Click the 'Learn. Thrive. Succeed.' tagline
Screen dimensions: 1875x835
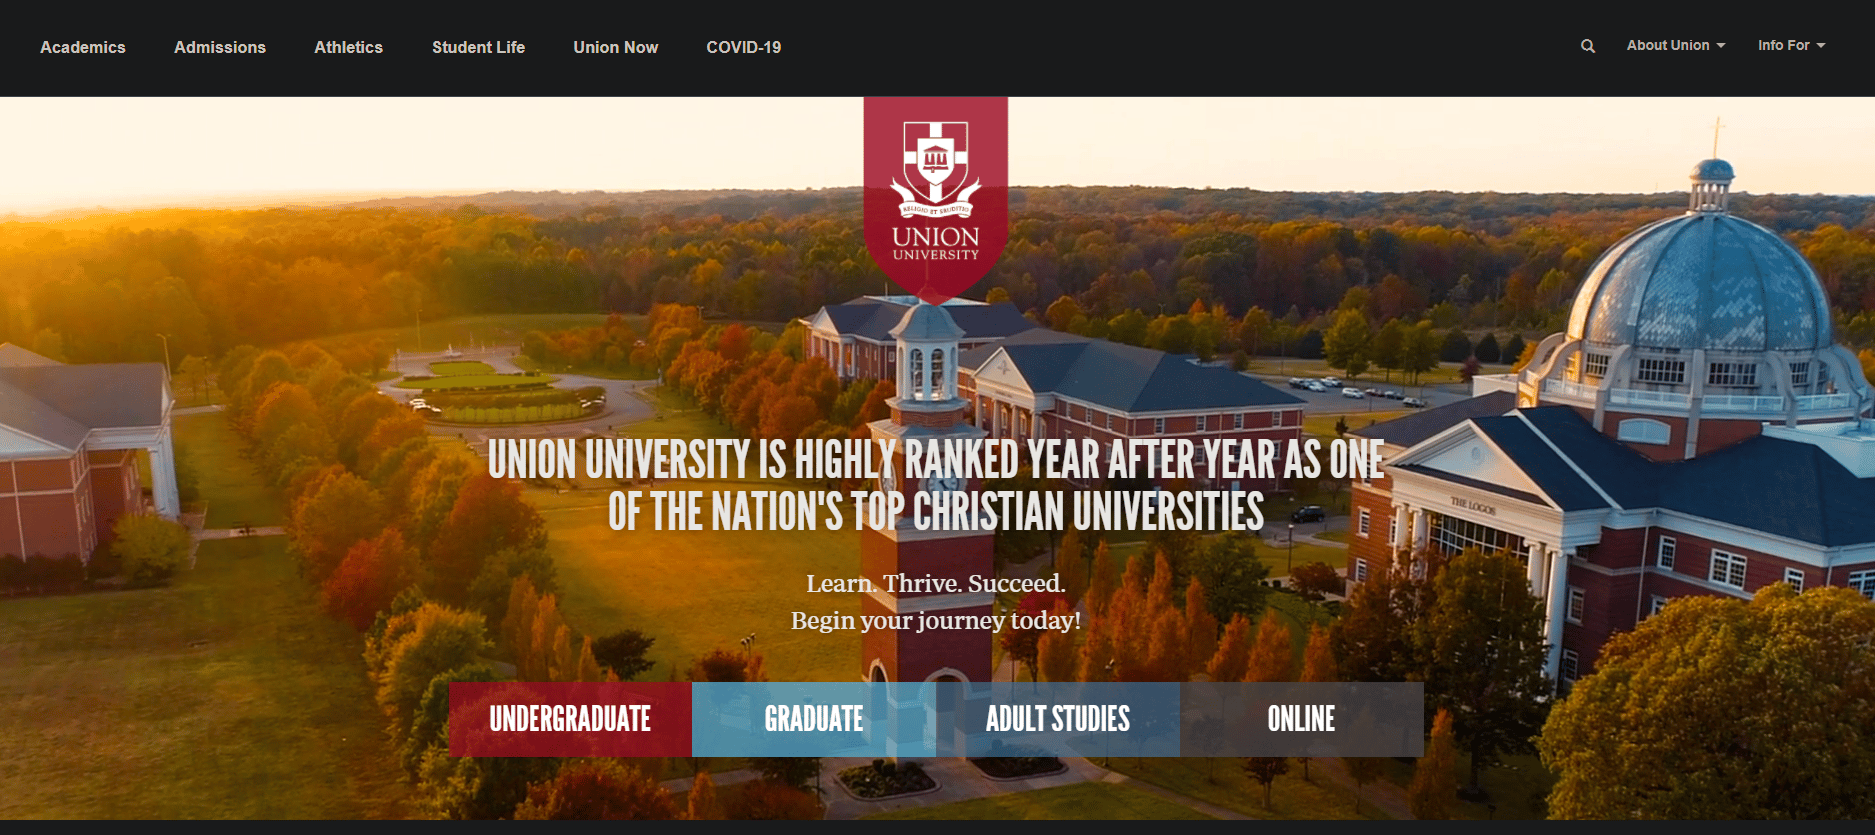click(936, 583)
